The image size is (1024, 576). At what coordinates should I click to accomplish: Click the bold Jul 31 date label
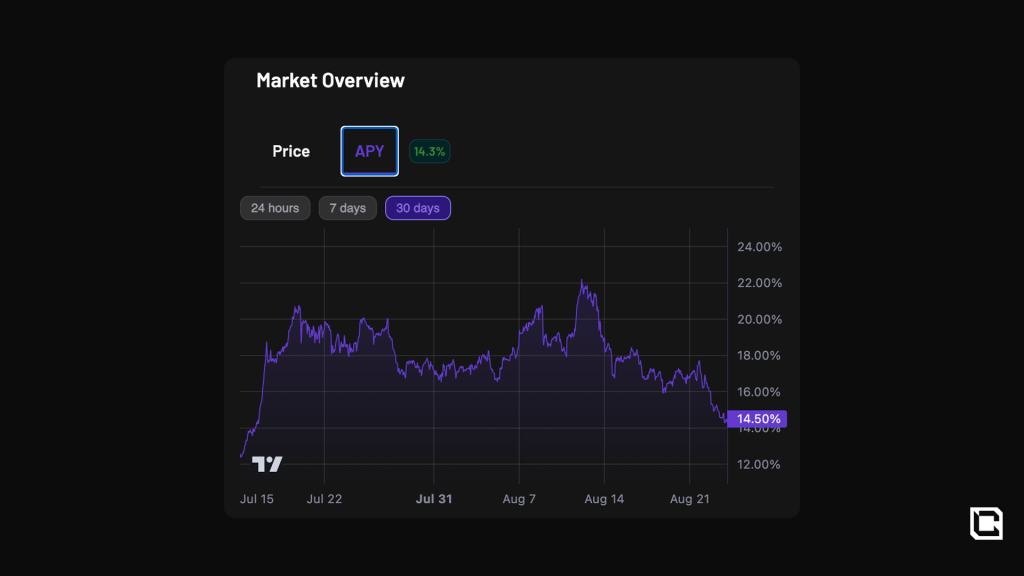(x=434, y=498)
